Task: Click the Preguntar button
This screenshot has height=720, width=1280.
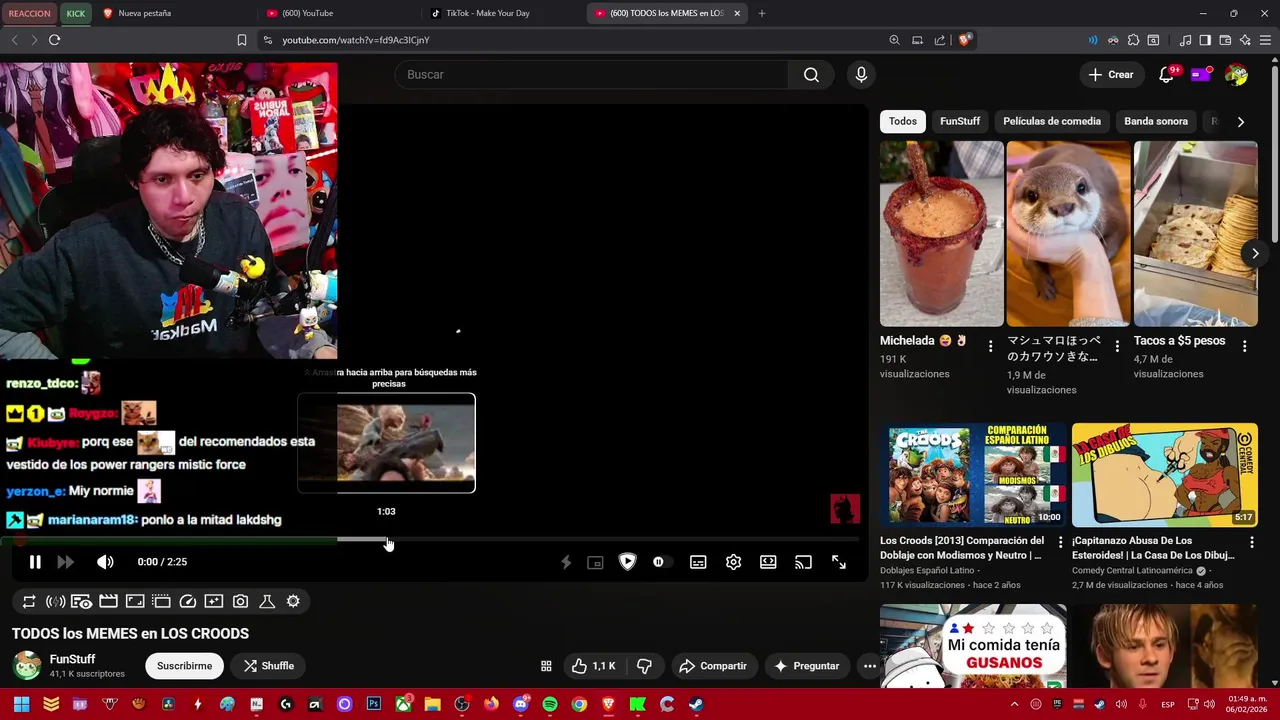Action: (806, 666)
